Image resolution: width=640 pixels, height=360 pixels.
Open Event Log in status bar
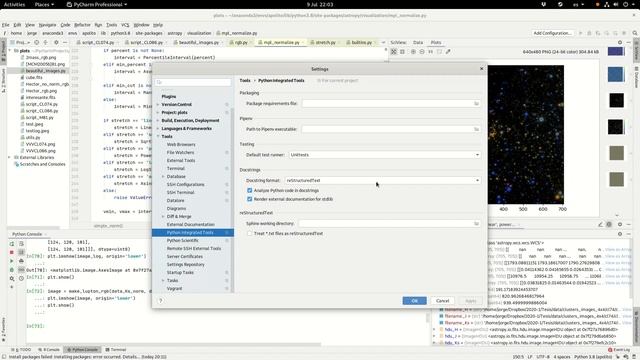(619, 350)
